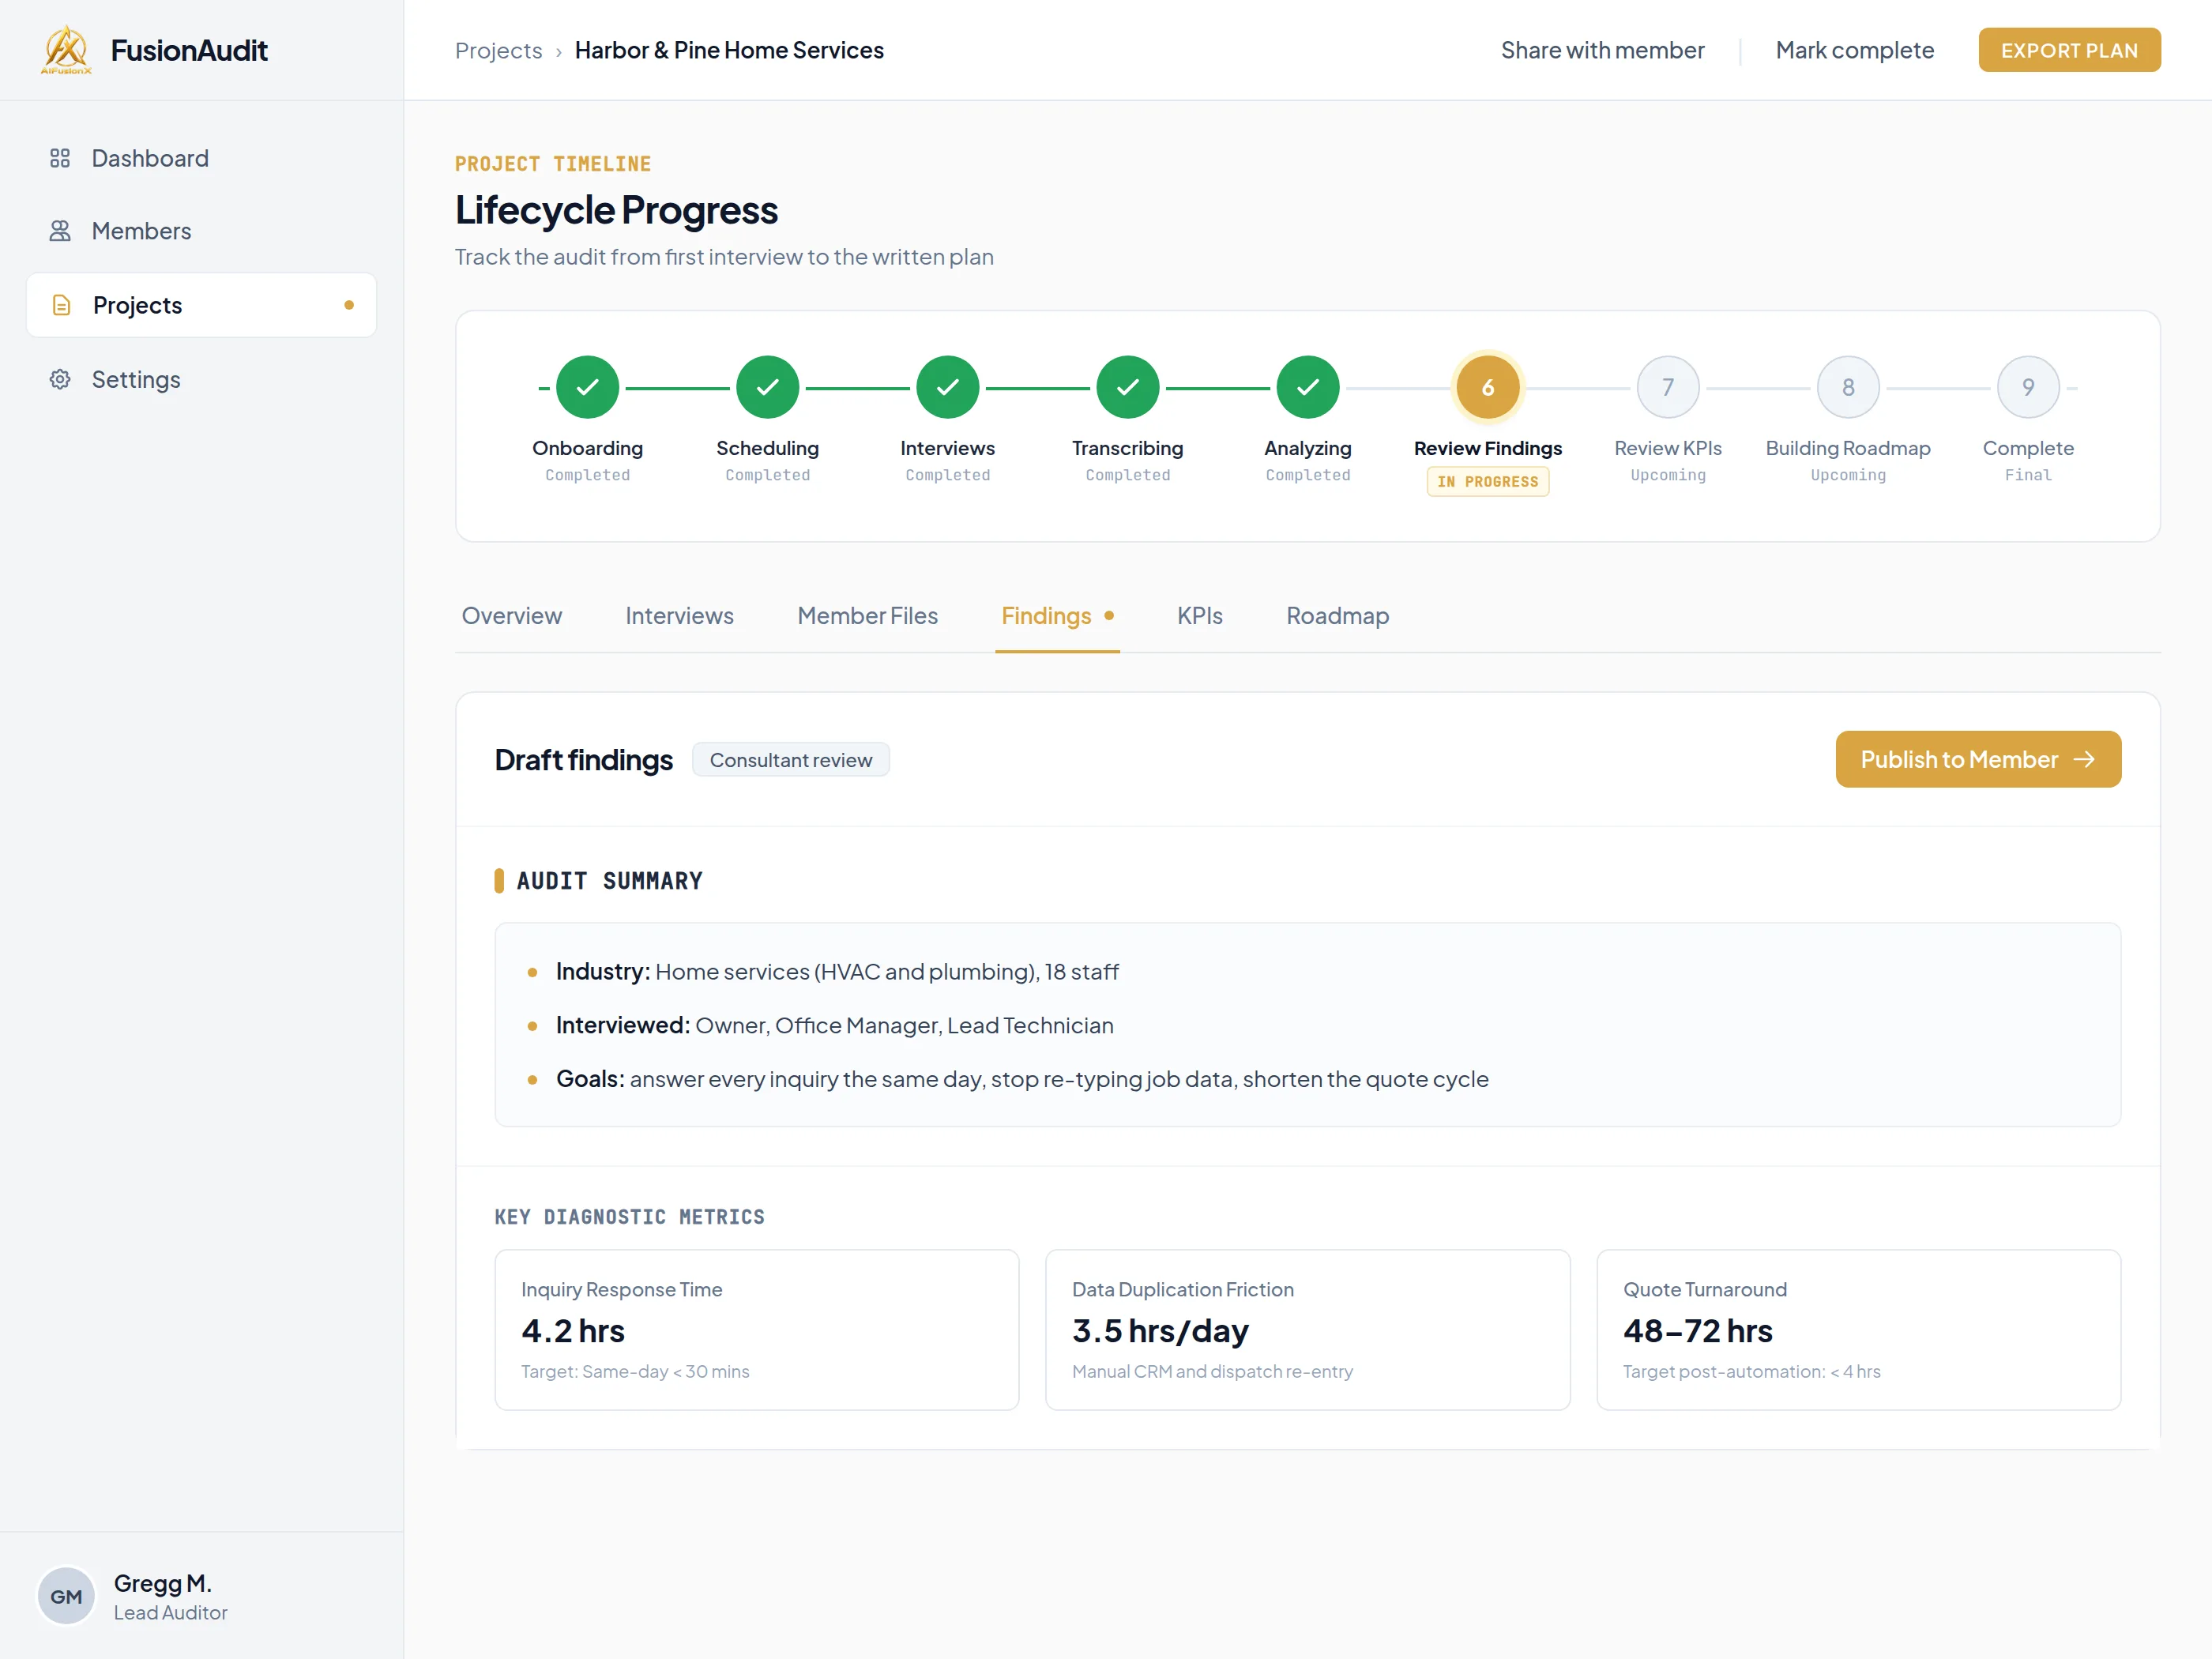Viewport: 2212px width, 1659px height.
Task: Click the Members people icon
Action: pos(60,231)
